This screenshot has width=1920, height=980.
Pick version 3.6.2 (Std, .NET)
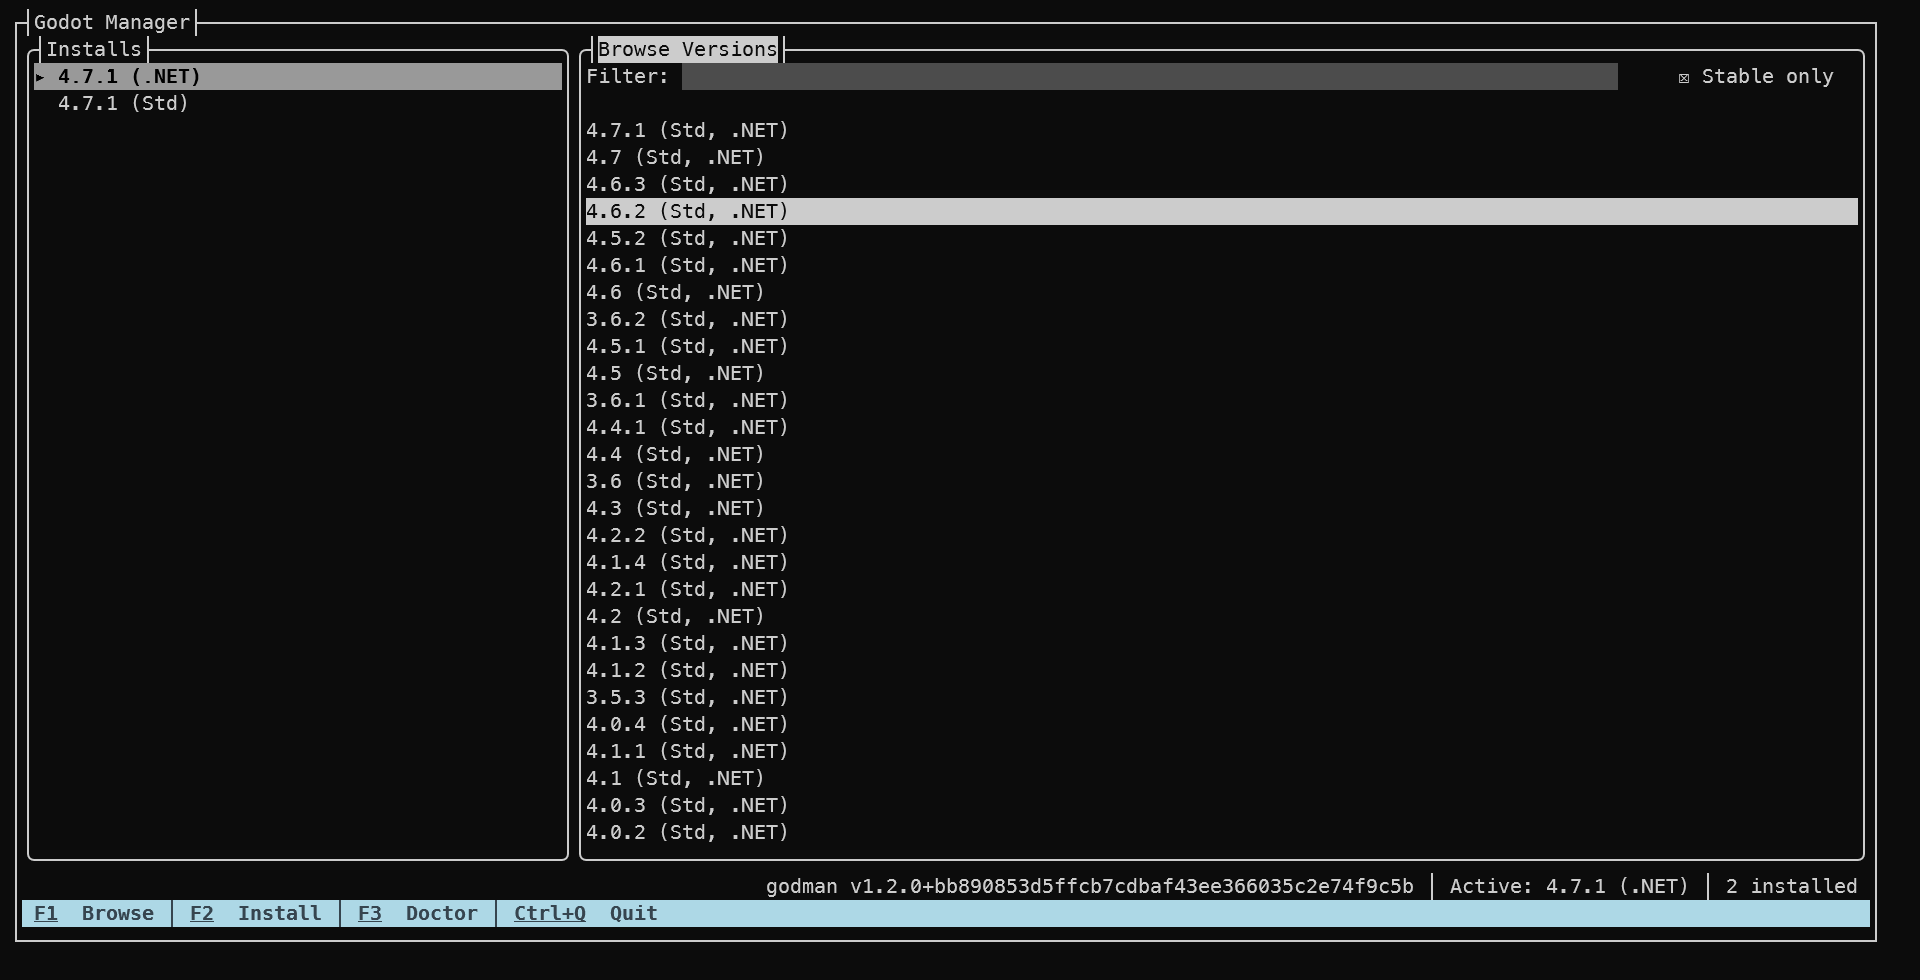click(1221, 320)
